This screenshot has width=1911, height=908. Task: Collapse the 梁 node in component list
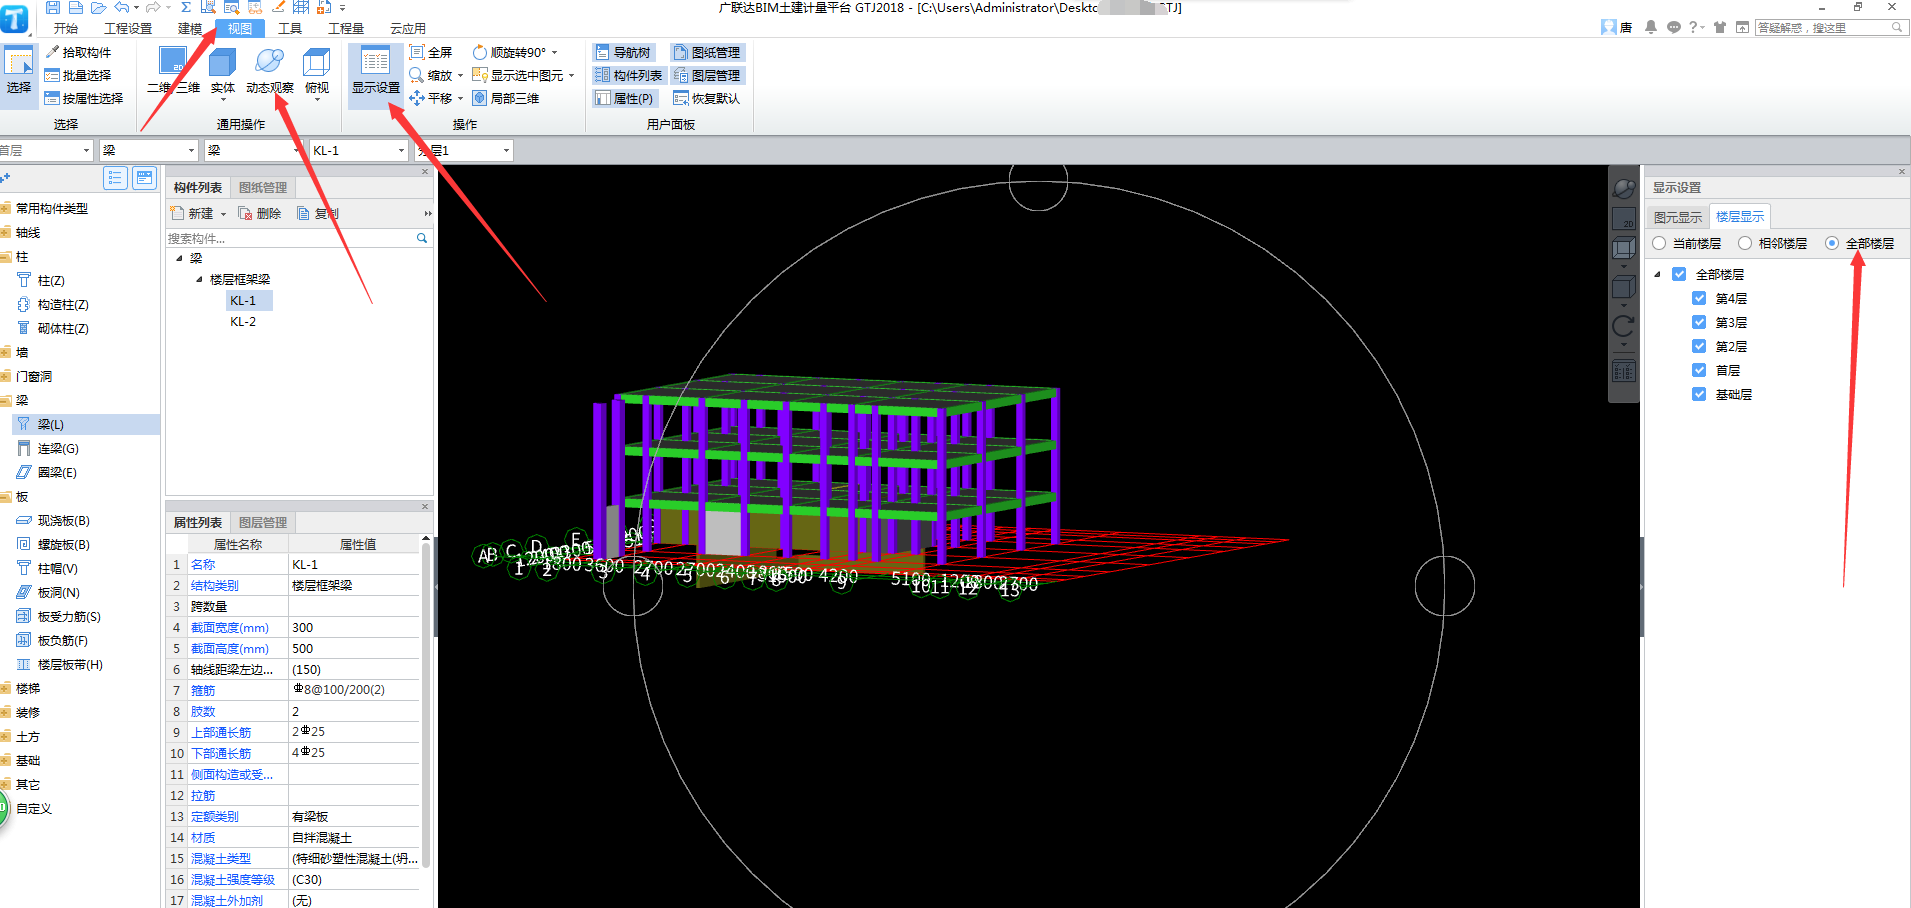coord(179,258)
